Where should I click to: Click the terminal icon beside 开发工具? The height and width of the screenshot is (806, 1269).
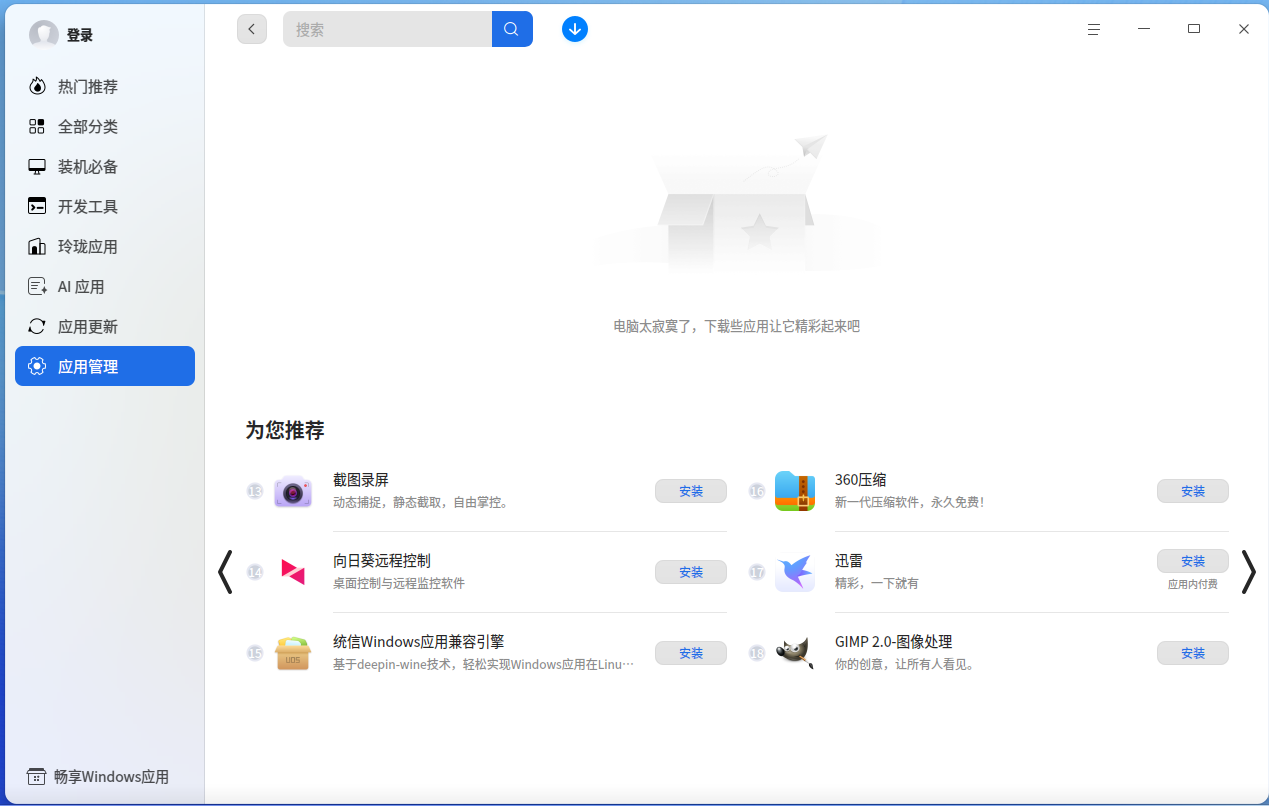click(37, 207)
